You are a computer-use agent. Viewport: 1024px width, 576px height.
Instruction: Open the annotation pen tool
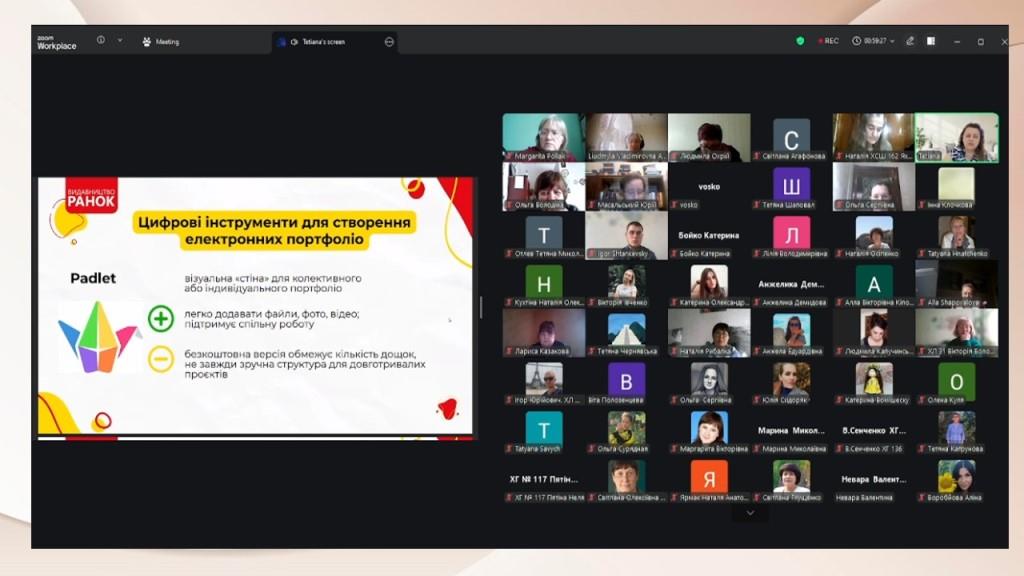(910, 41)
